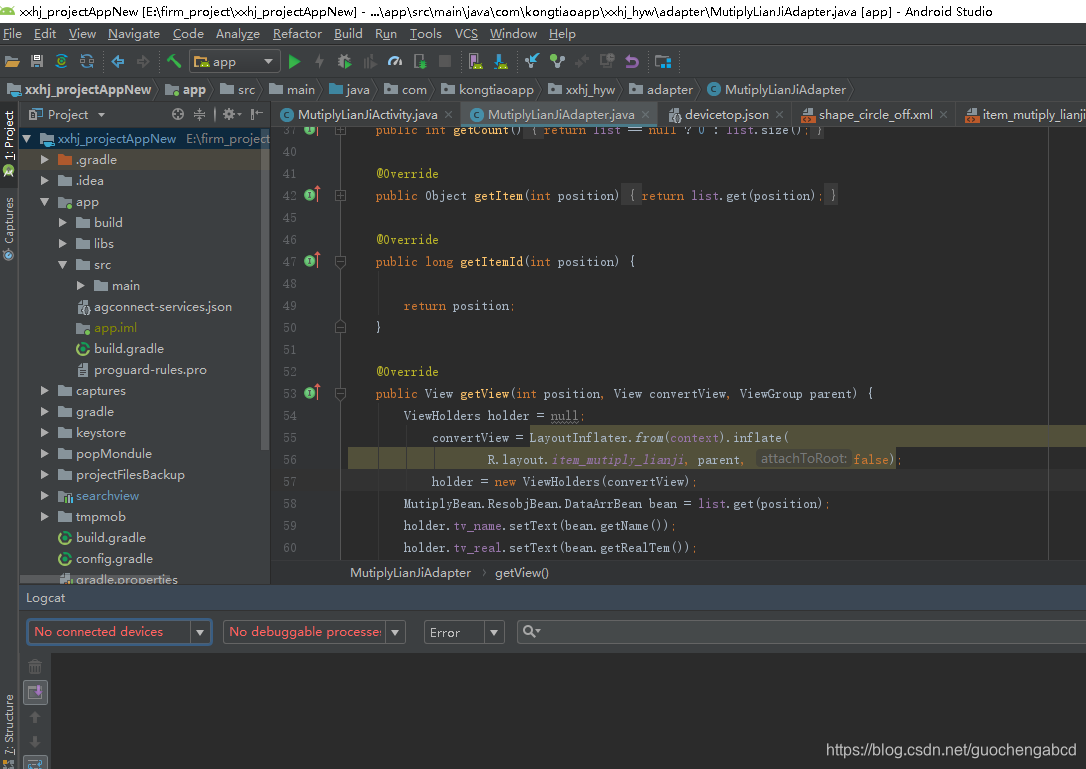
Task: Collapse getItemId method fold on line 47
Action: [340, 262]
